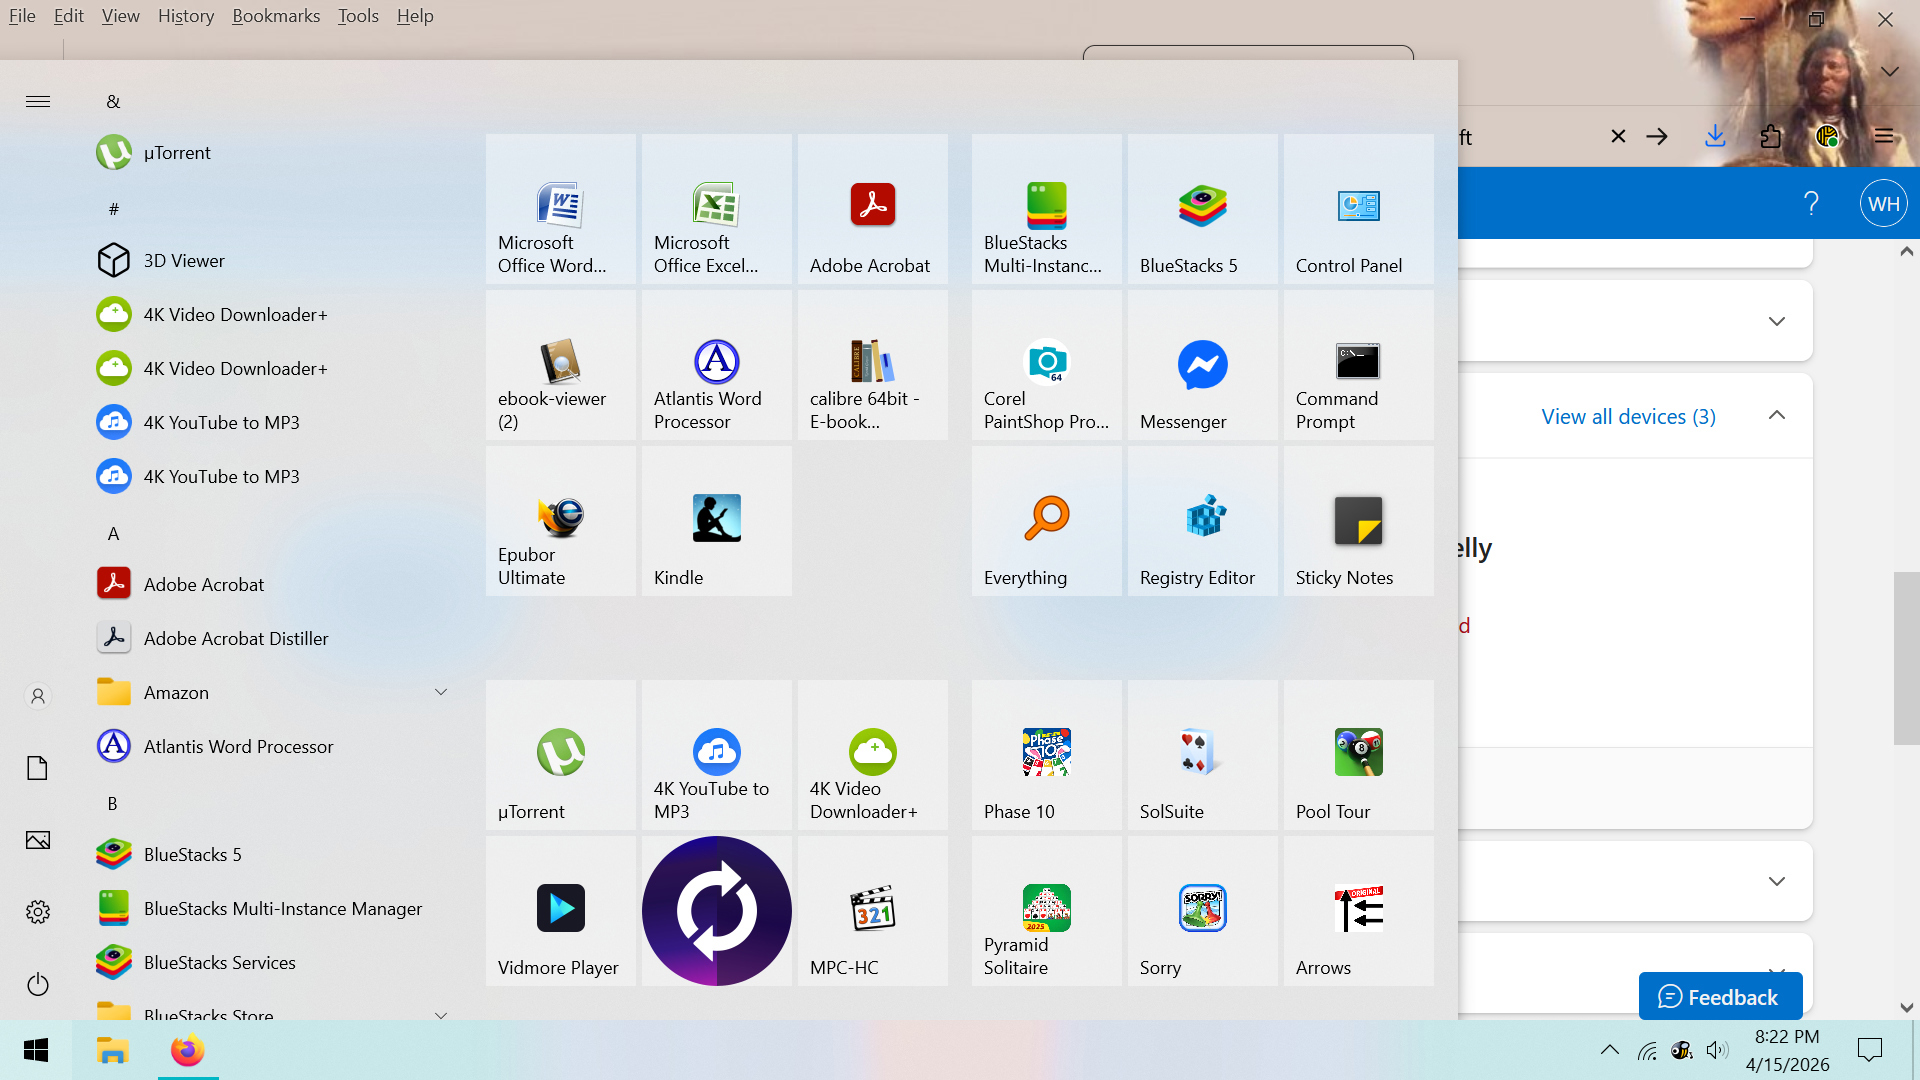The height and width of the screenshot is (1080, 1920).
Task: Open the Tools menu in Firefox
Action: (x=358, y=16)
